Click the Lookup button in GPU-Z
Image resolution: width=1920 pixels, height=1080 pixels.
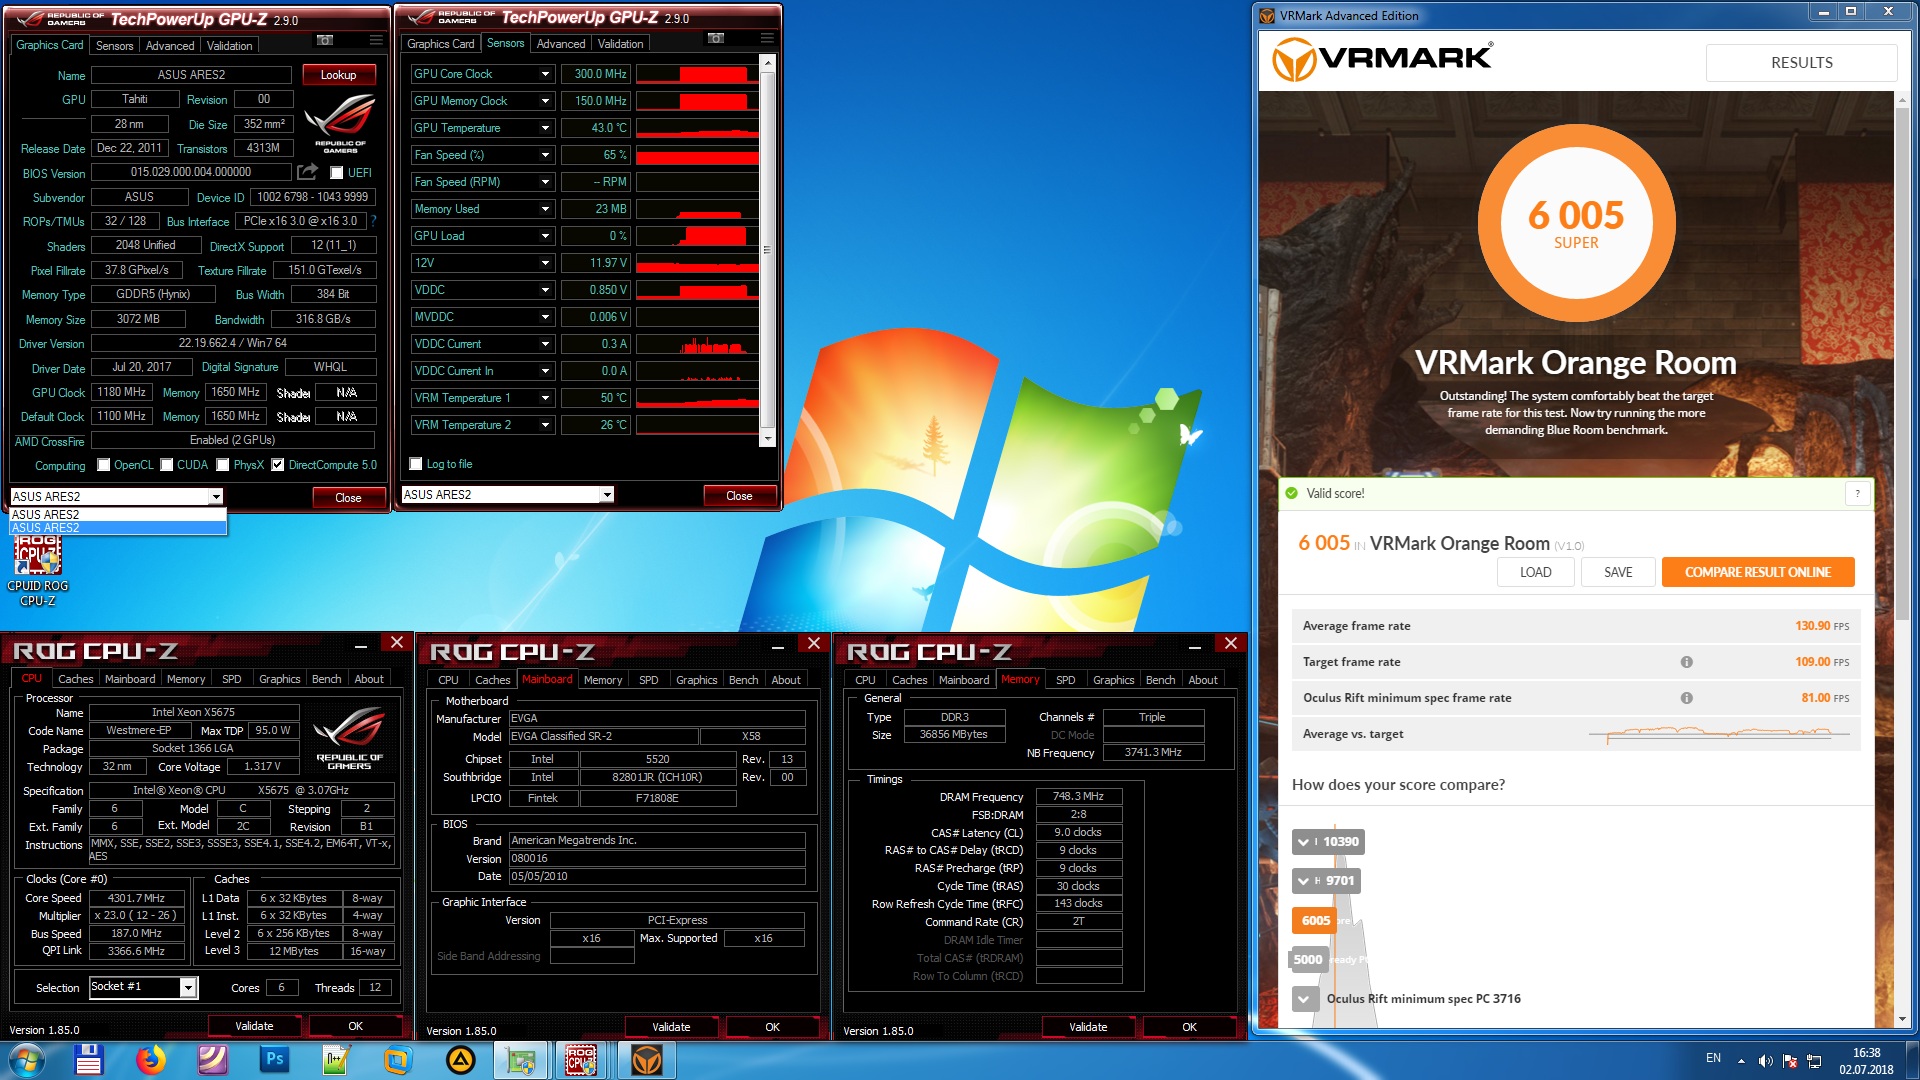[338, 75]
